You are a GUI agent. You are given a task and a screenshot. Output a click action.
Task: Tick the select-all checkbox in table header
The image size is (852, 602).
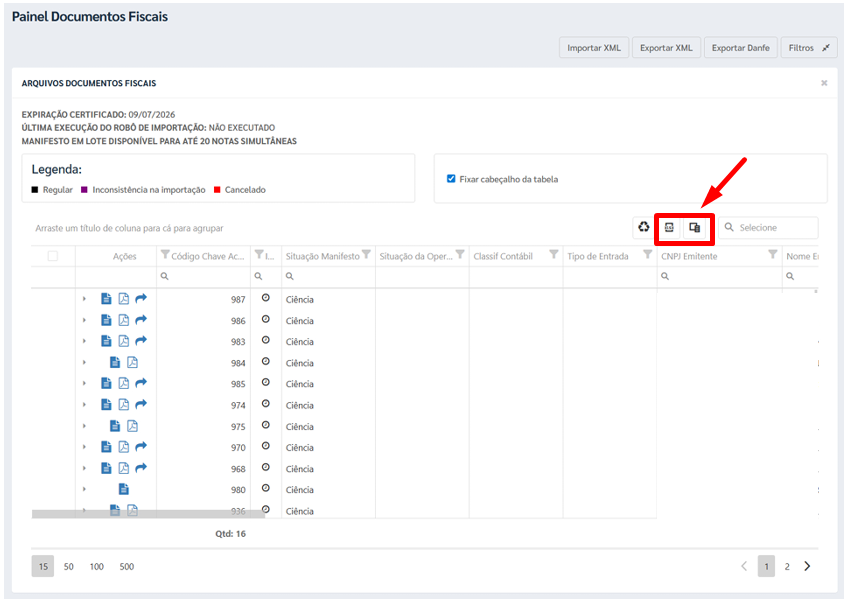point(53,256)
